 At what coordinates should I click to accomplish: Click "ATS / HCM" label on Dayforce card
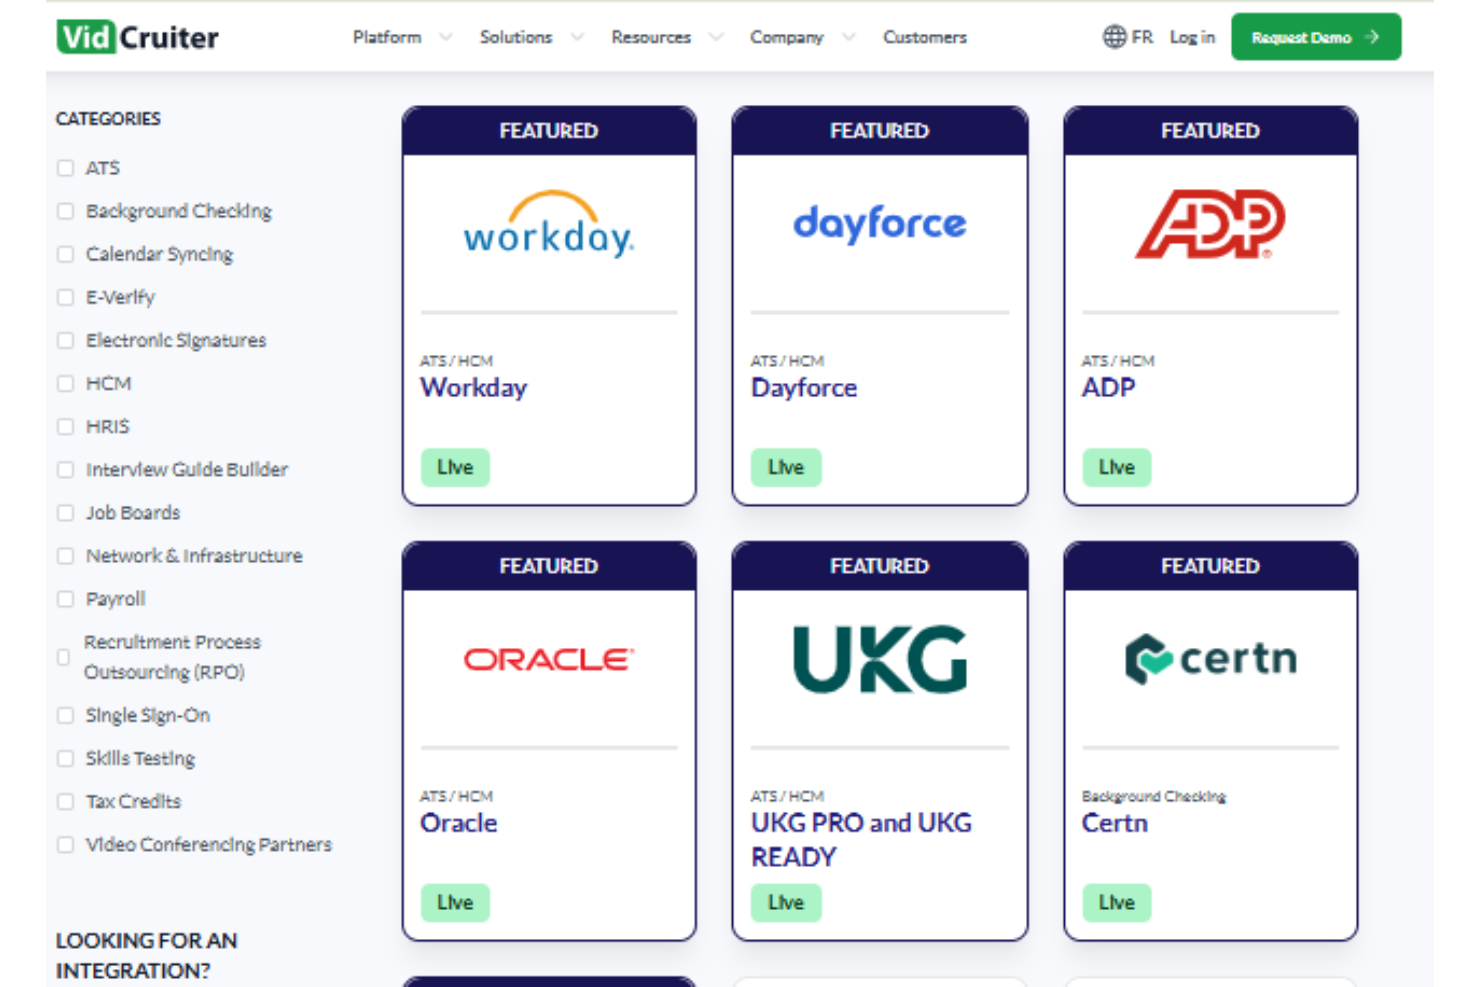[787, 361]
